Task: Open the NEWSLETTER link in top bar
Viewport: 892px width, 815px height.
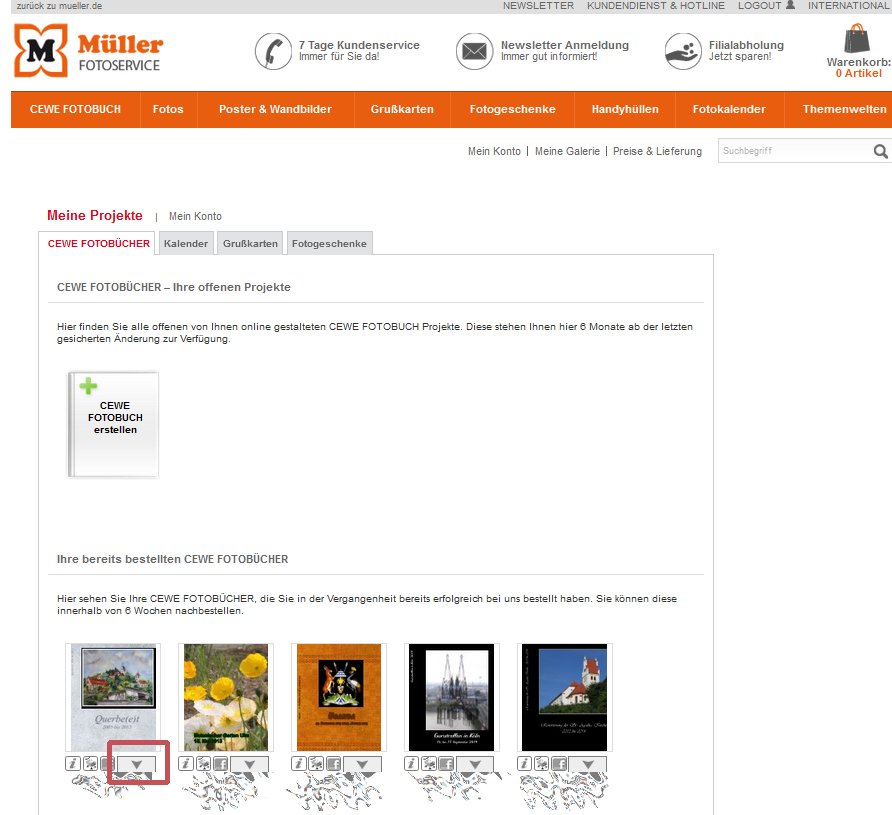Action: pyautogui.click(x=538, y=6)
